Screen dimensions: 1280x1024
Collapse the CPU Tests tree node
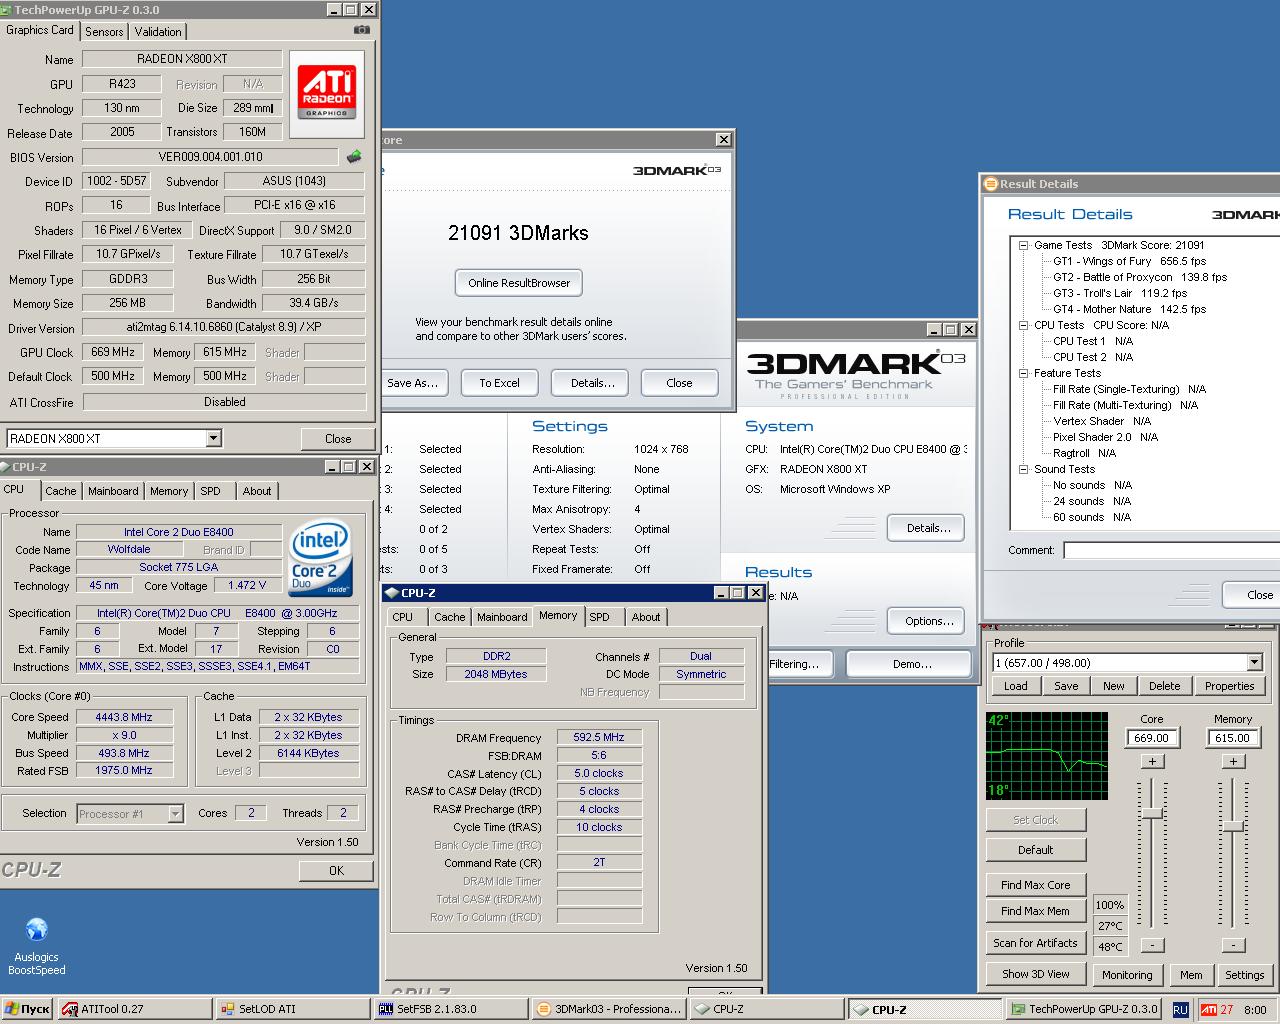pyautogui.click(x=1024, y=325)
